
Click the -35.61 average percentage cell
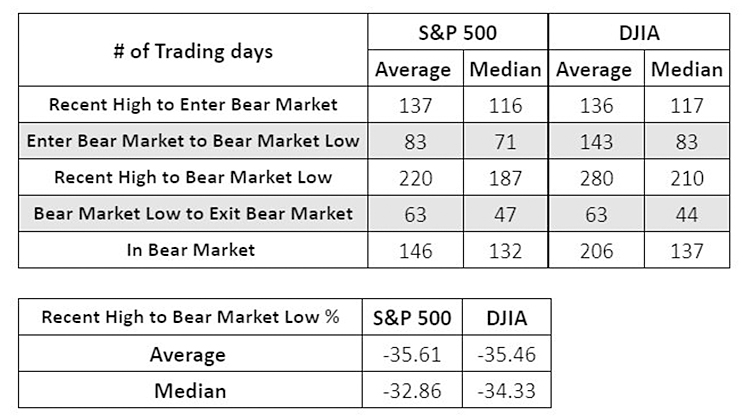412,354
